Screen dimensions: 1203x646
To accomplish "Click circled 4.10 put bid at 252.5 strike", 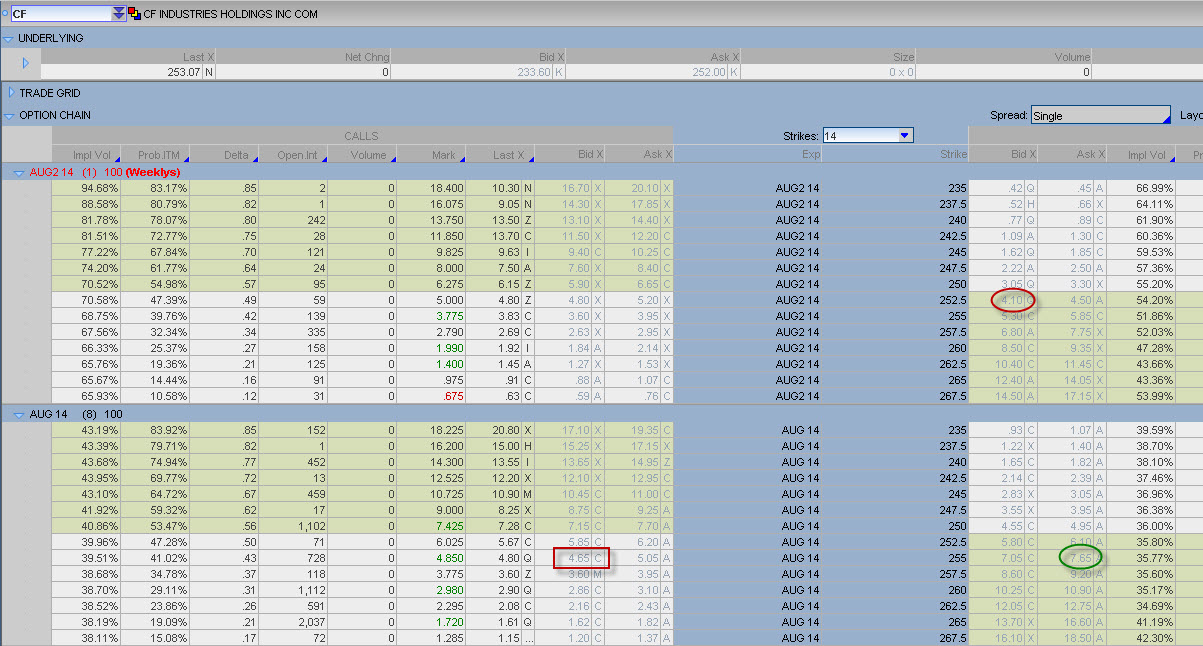I will pos(1012,300).
